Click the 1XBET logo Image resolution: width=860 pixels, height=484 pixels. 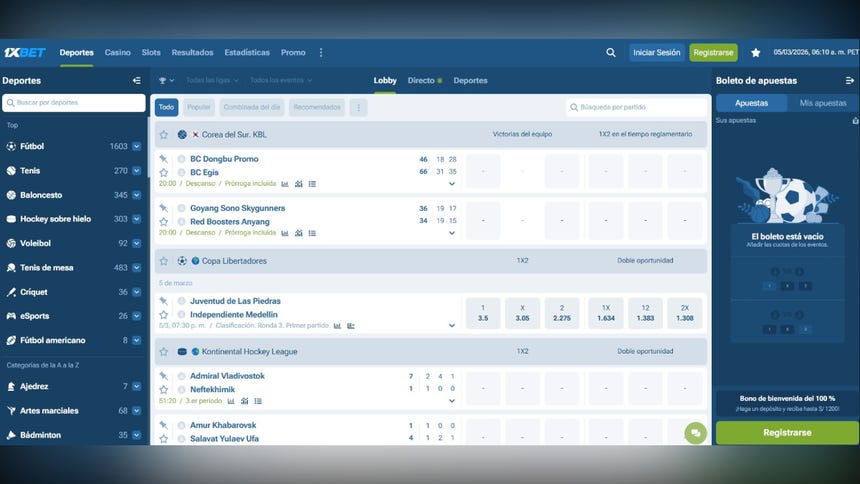[25, 53]
